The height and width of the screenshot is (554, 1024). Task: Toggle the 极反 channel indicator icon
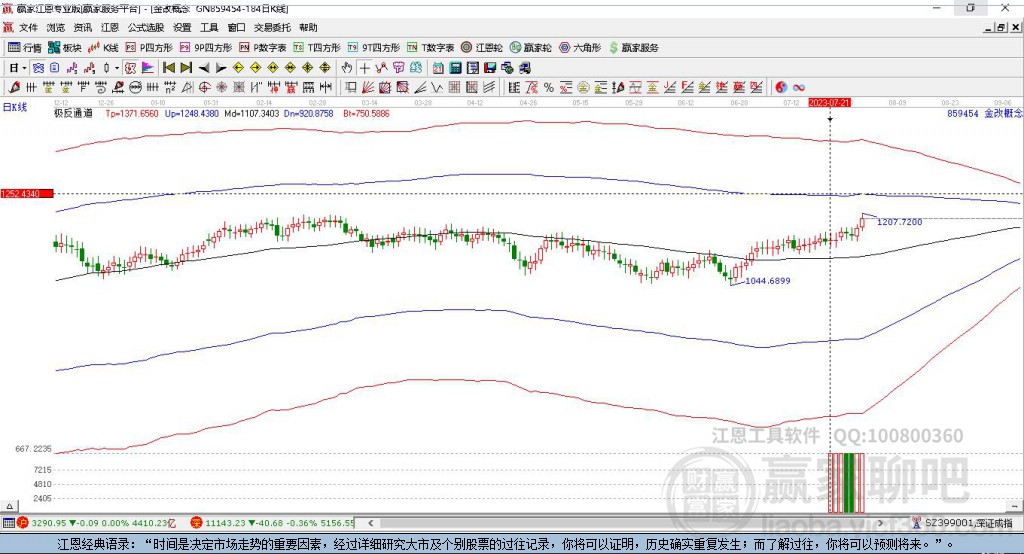(x=130, y=68)
